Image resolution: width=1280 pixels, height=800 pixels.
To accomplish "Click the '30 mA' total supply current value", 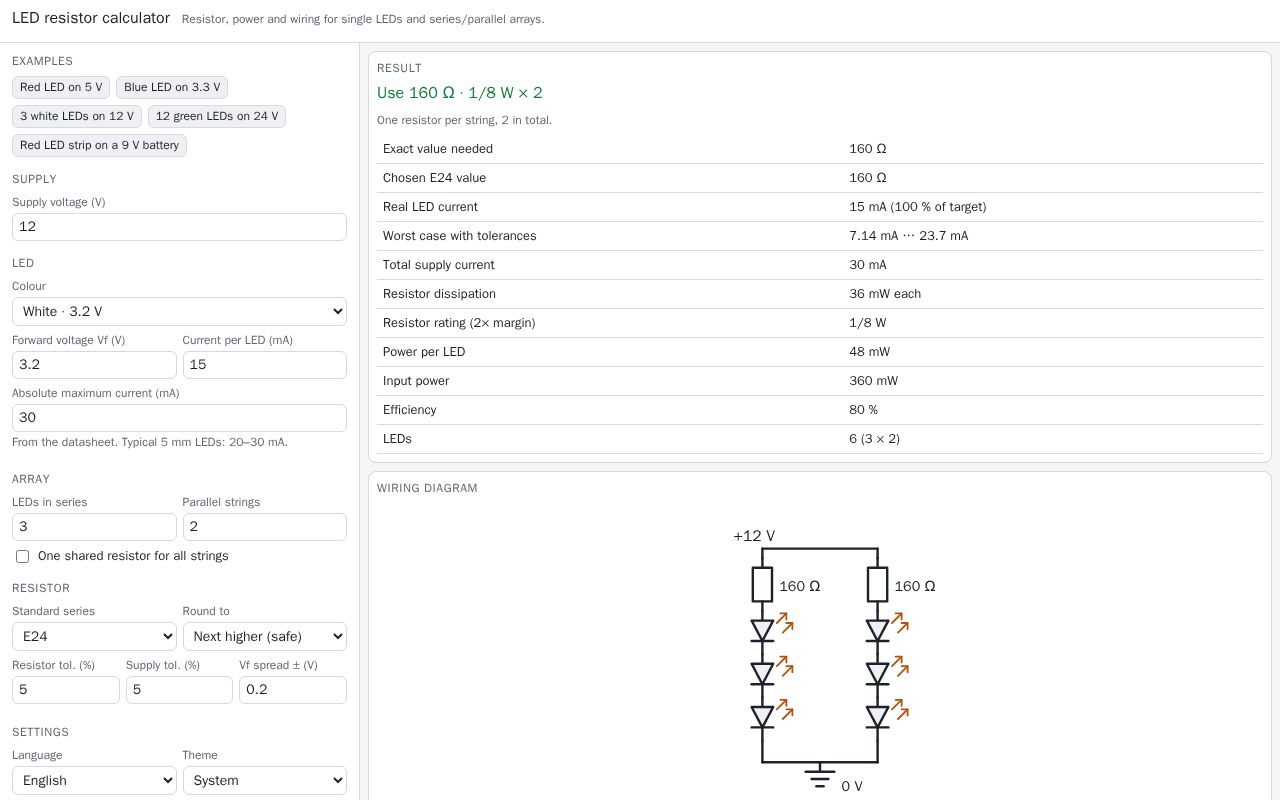I will 868,265.
